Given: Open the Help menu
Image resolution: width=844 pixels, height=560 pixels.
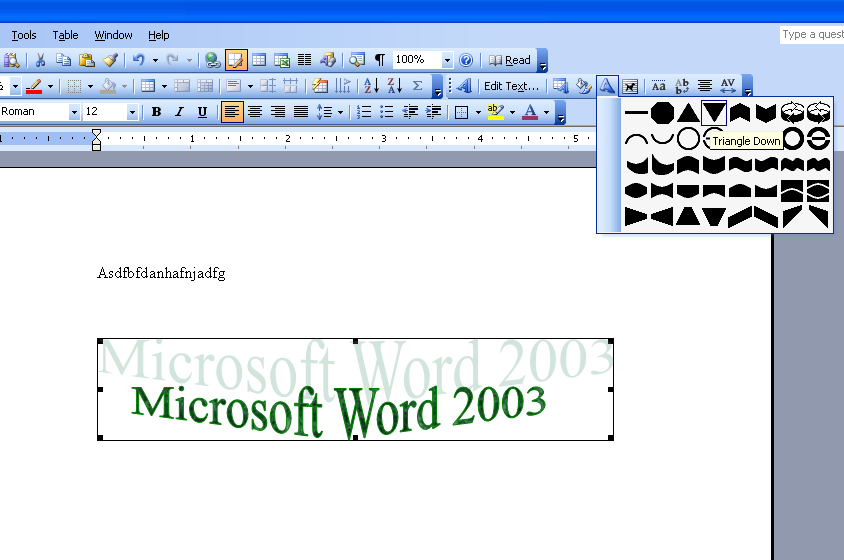Looking at the screenshot, I should 158,35.
